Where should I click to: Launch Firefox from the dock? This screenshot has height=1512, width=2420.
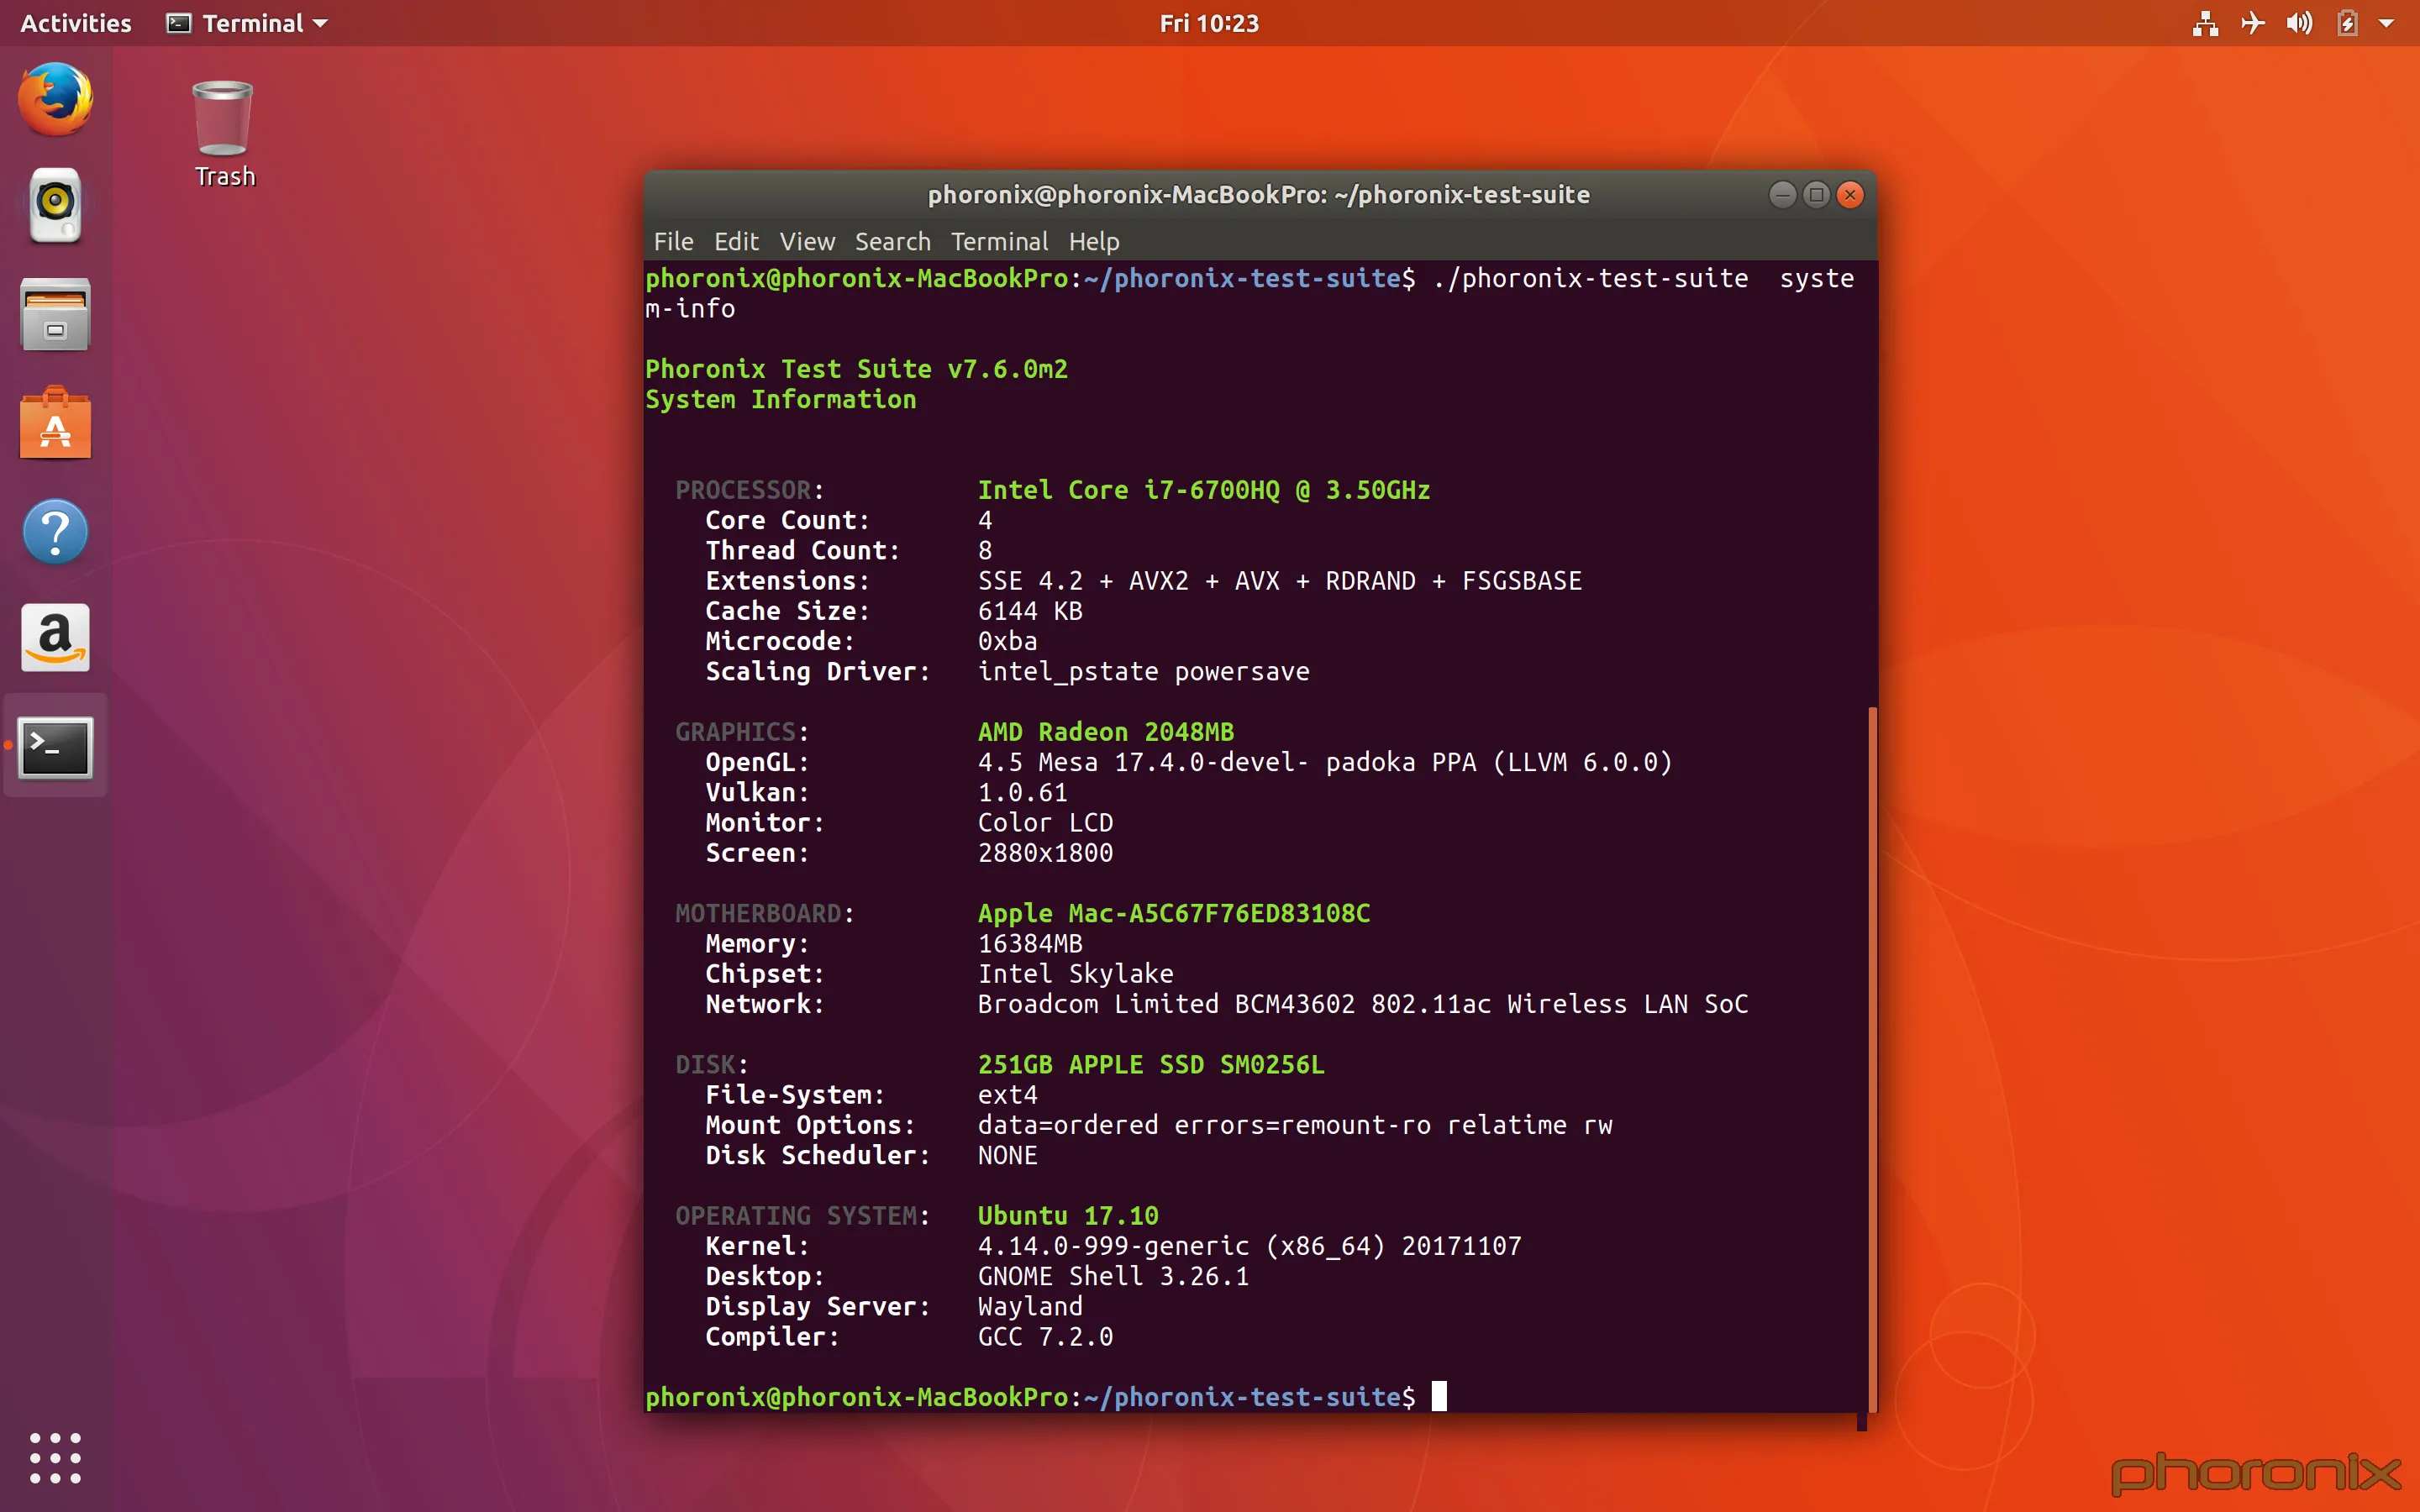(55, 99)
